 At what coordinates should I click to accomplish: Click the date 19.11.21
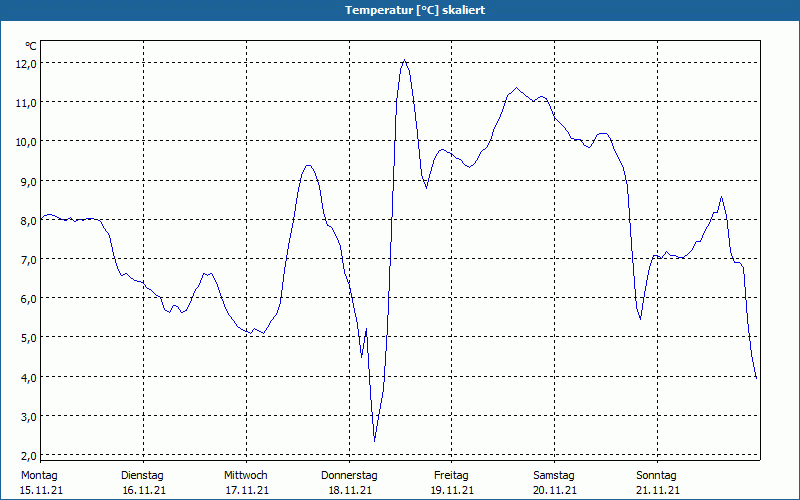(x=452, y=491)
